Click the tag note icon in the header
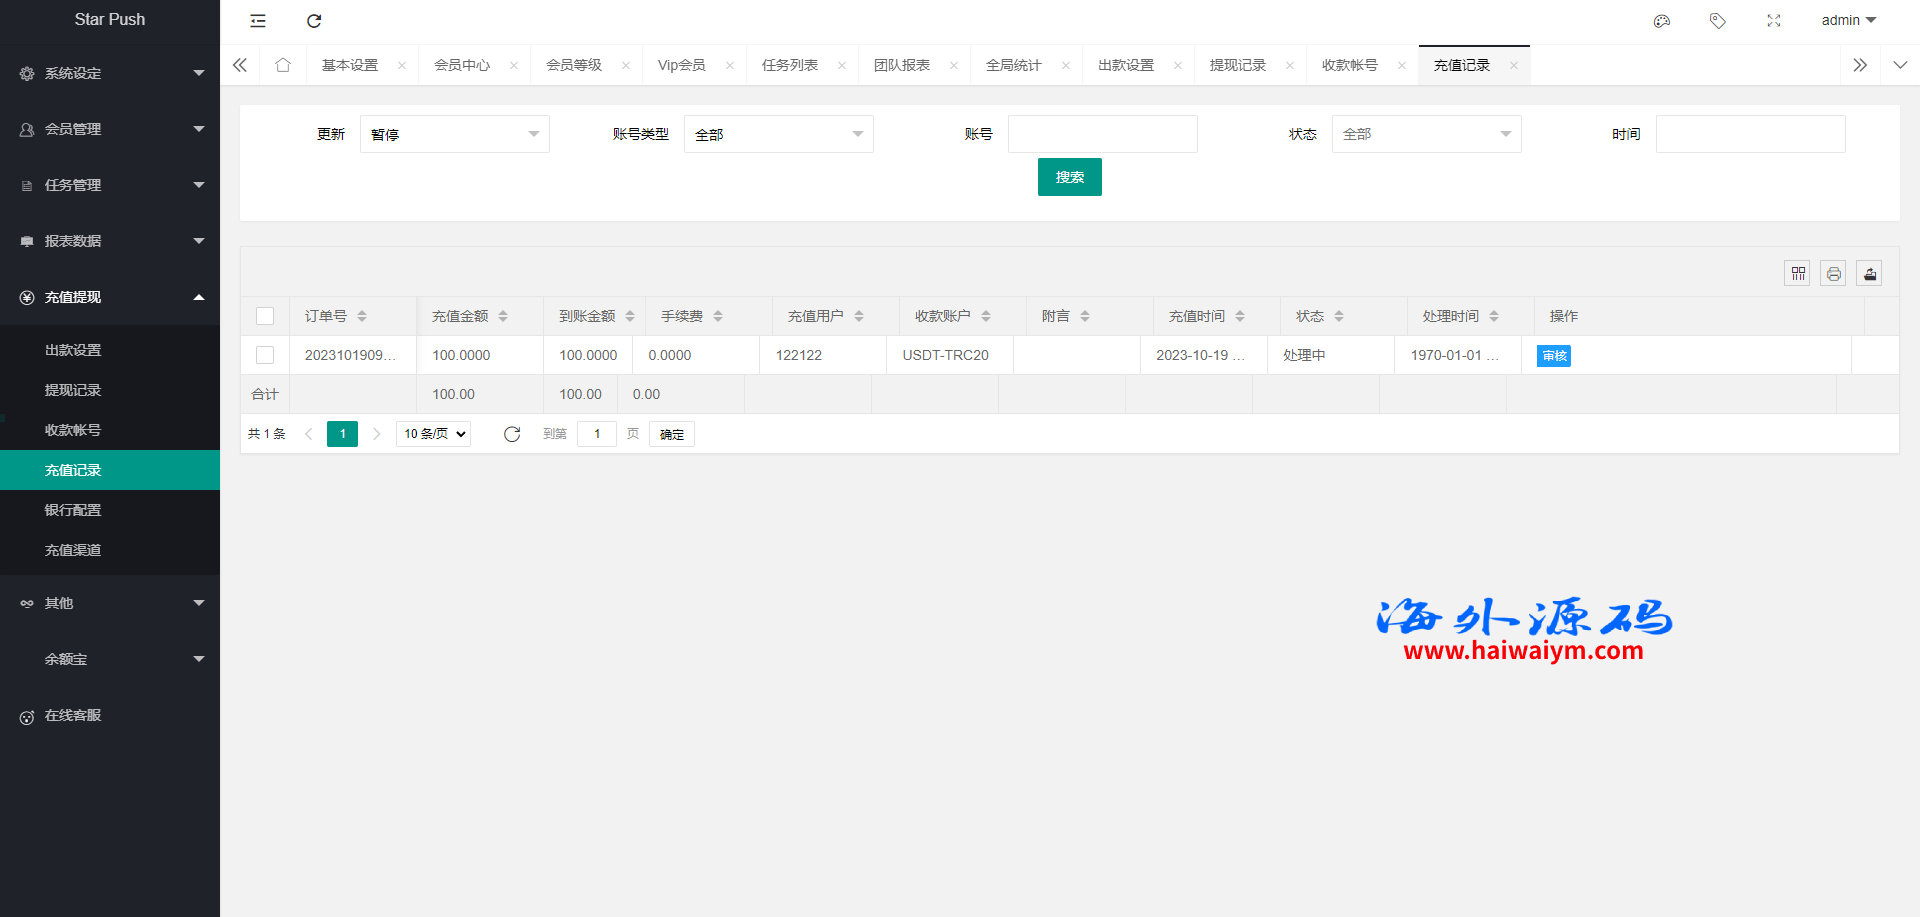 click(x=1718, y=21)
